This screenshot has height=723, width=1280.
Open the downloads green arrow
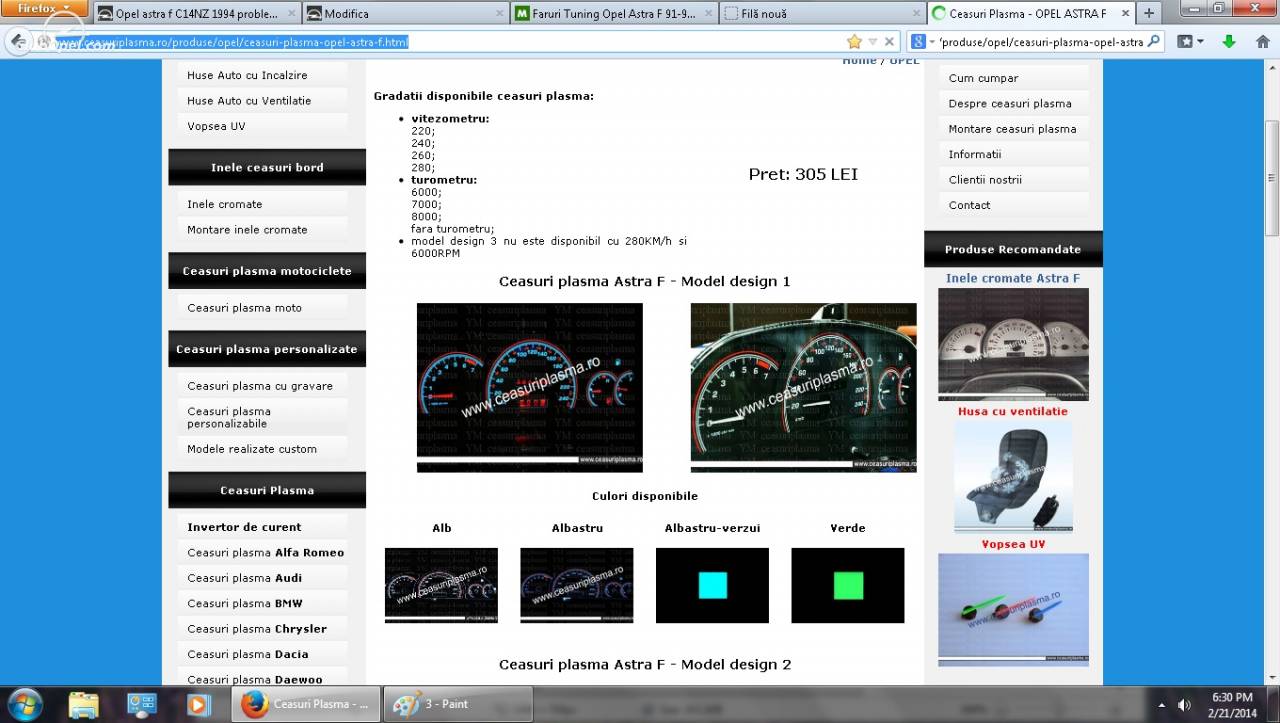(1229, 42)
